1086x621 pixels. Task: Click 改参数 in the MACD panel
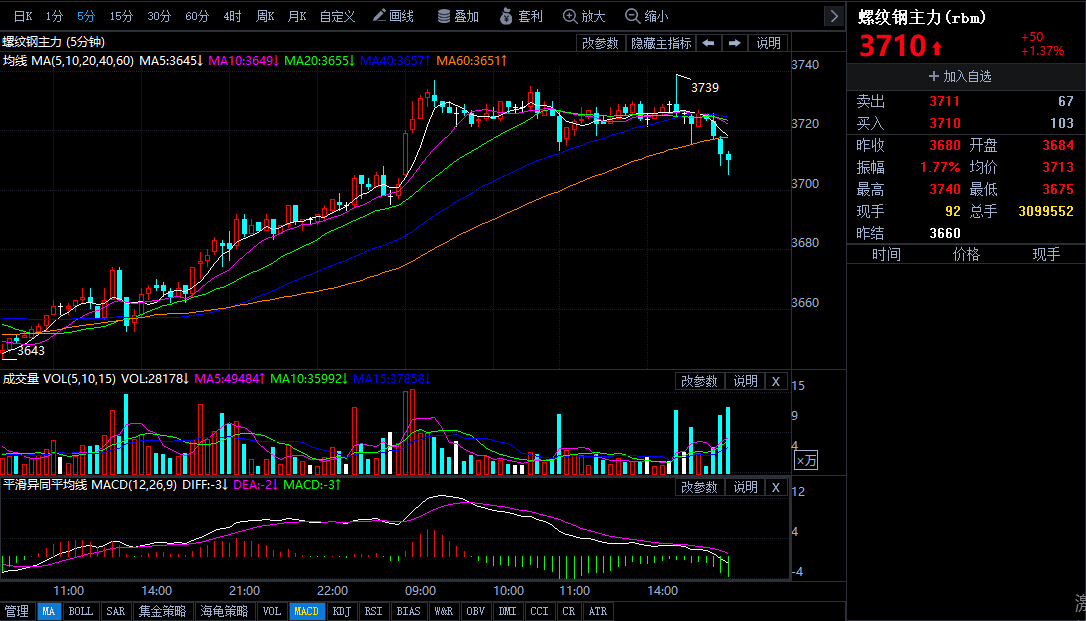(699, 487)
